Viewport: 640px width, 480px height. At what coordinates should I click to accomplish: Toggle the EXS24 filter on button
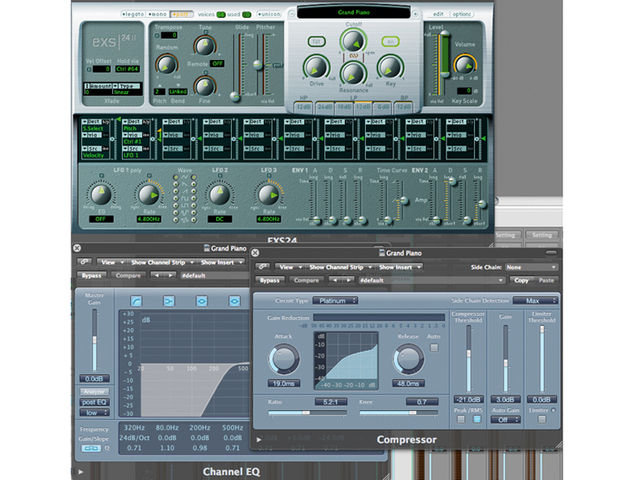[x=390, y=41]
